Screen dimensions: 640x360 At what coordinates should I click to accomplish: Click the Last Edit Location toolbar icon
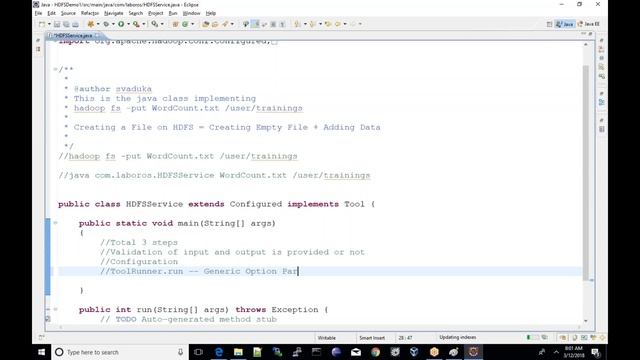coord(328,24)
